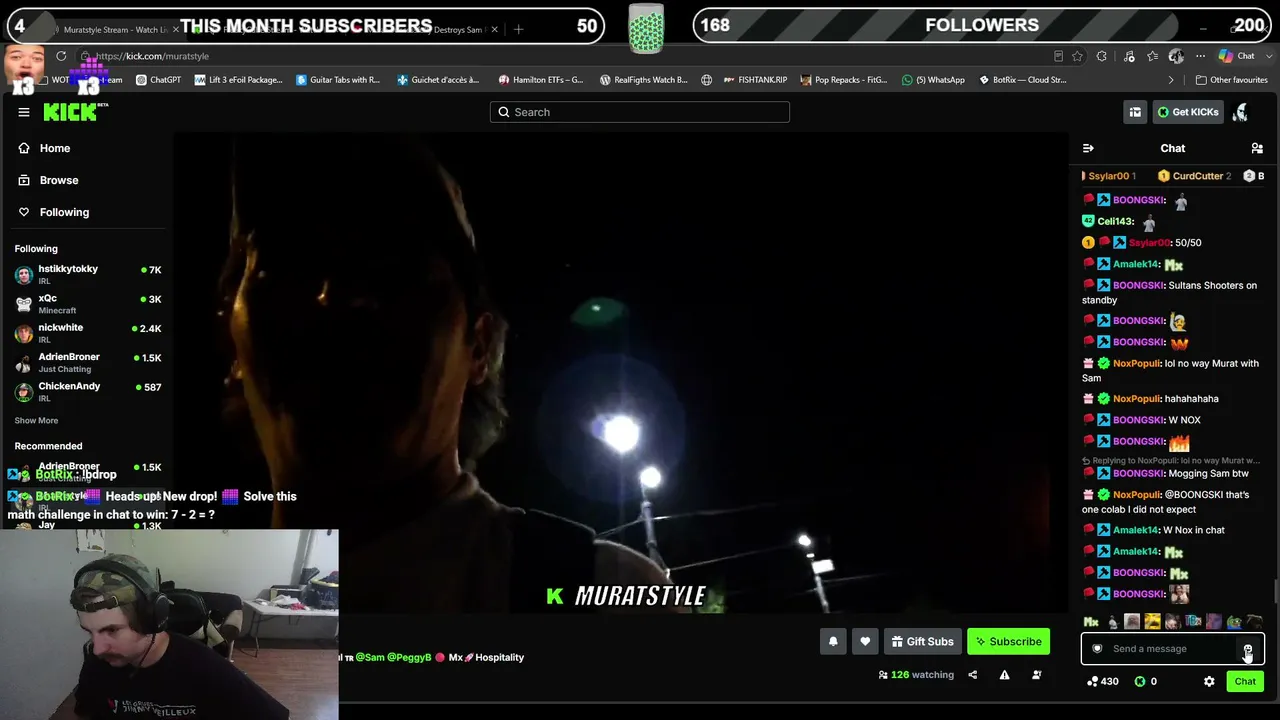Share the stream via share icon

pyautogui.click(x=972, y=675)
